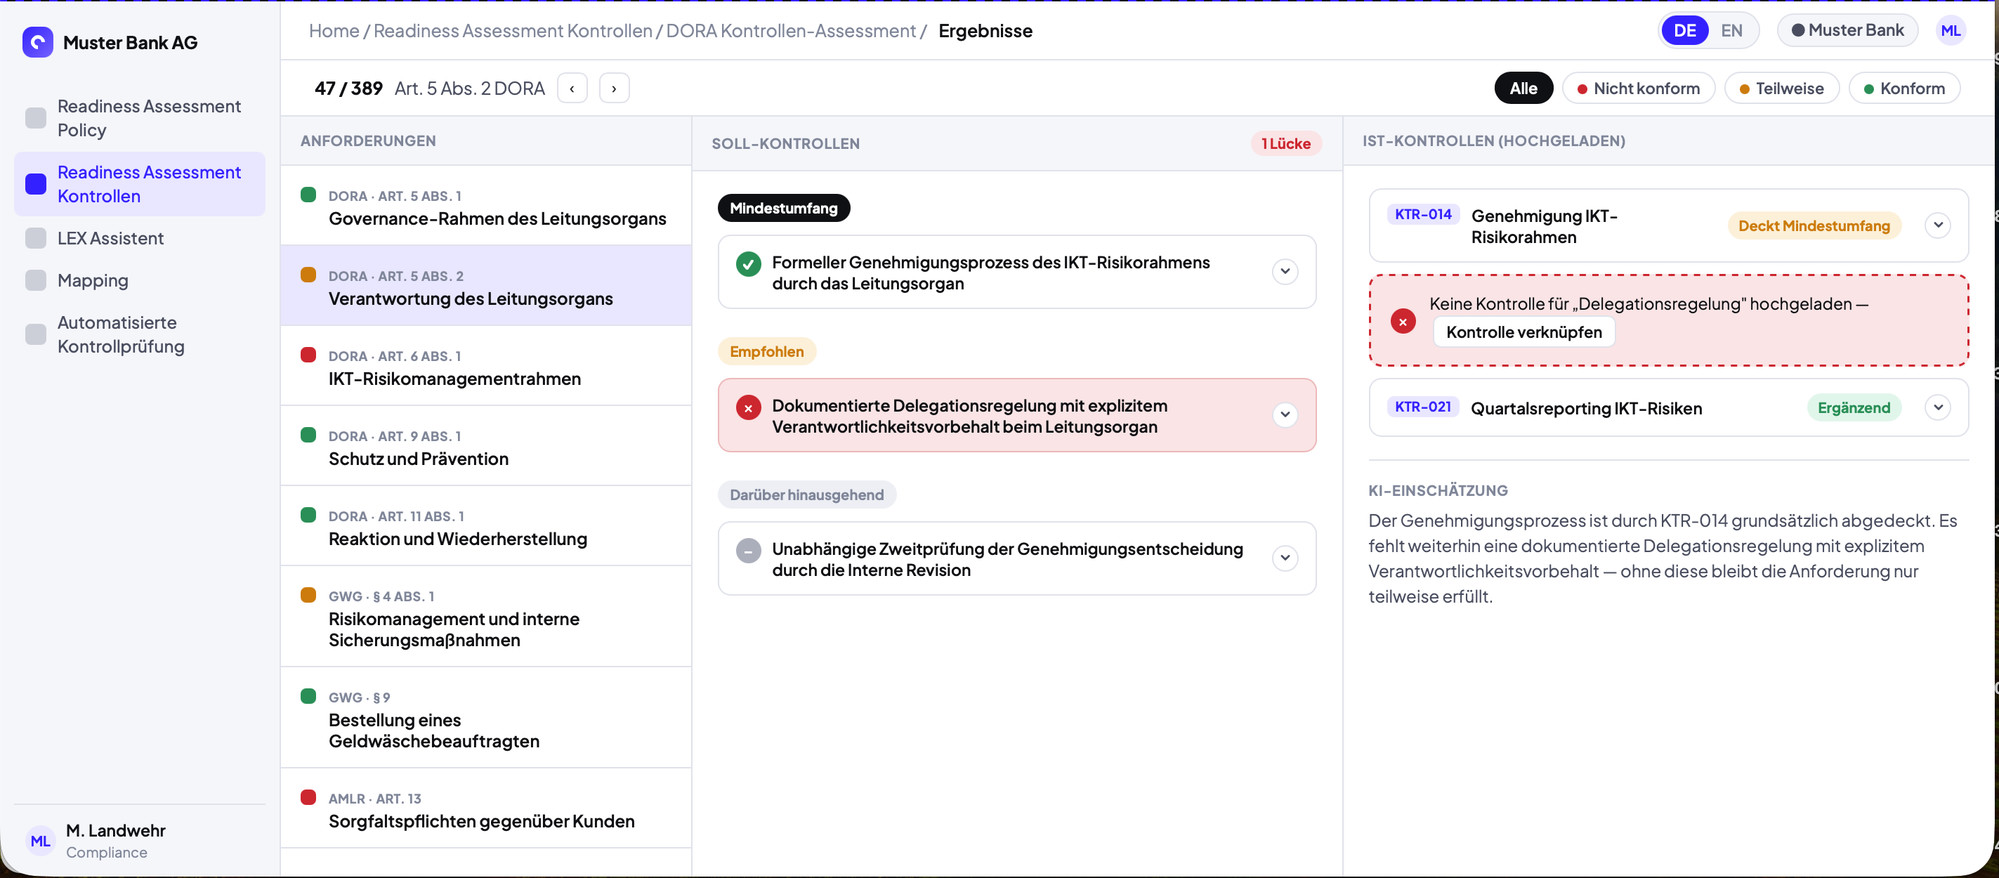Go to next requirement with right arrow
Image resolution: width=1999 pixels, height=878 pixels.
click(614, 88)
